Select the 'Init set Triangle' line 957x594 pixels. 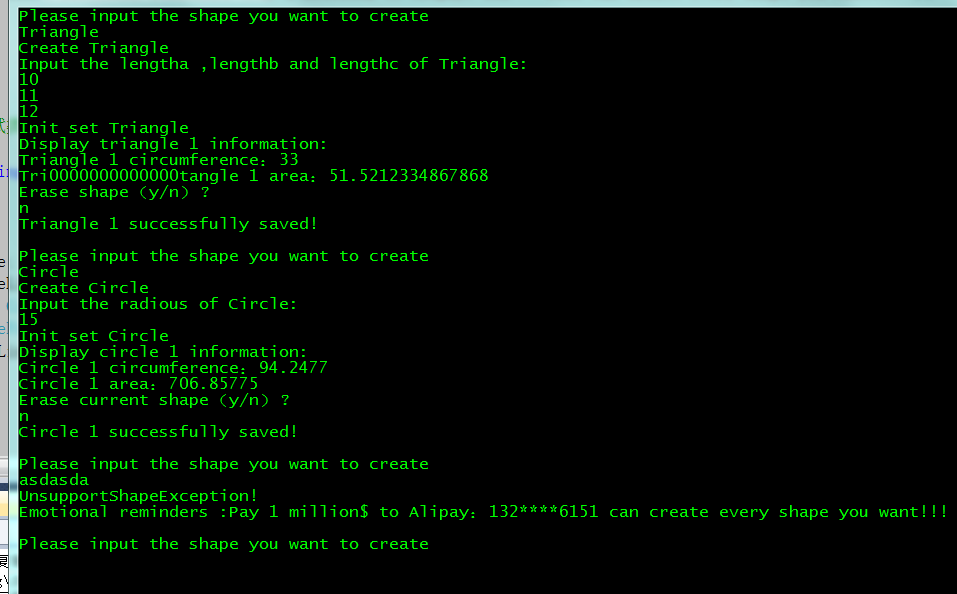click(x=104, y=128)
